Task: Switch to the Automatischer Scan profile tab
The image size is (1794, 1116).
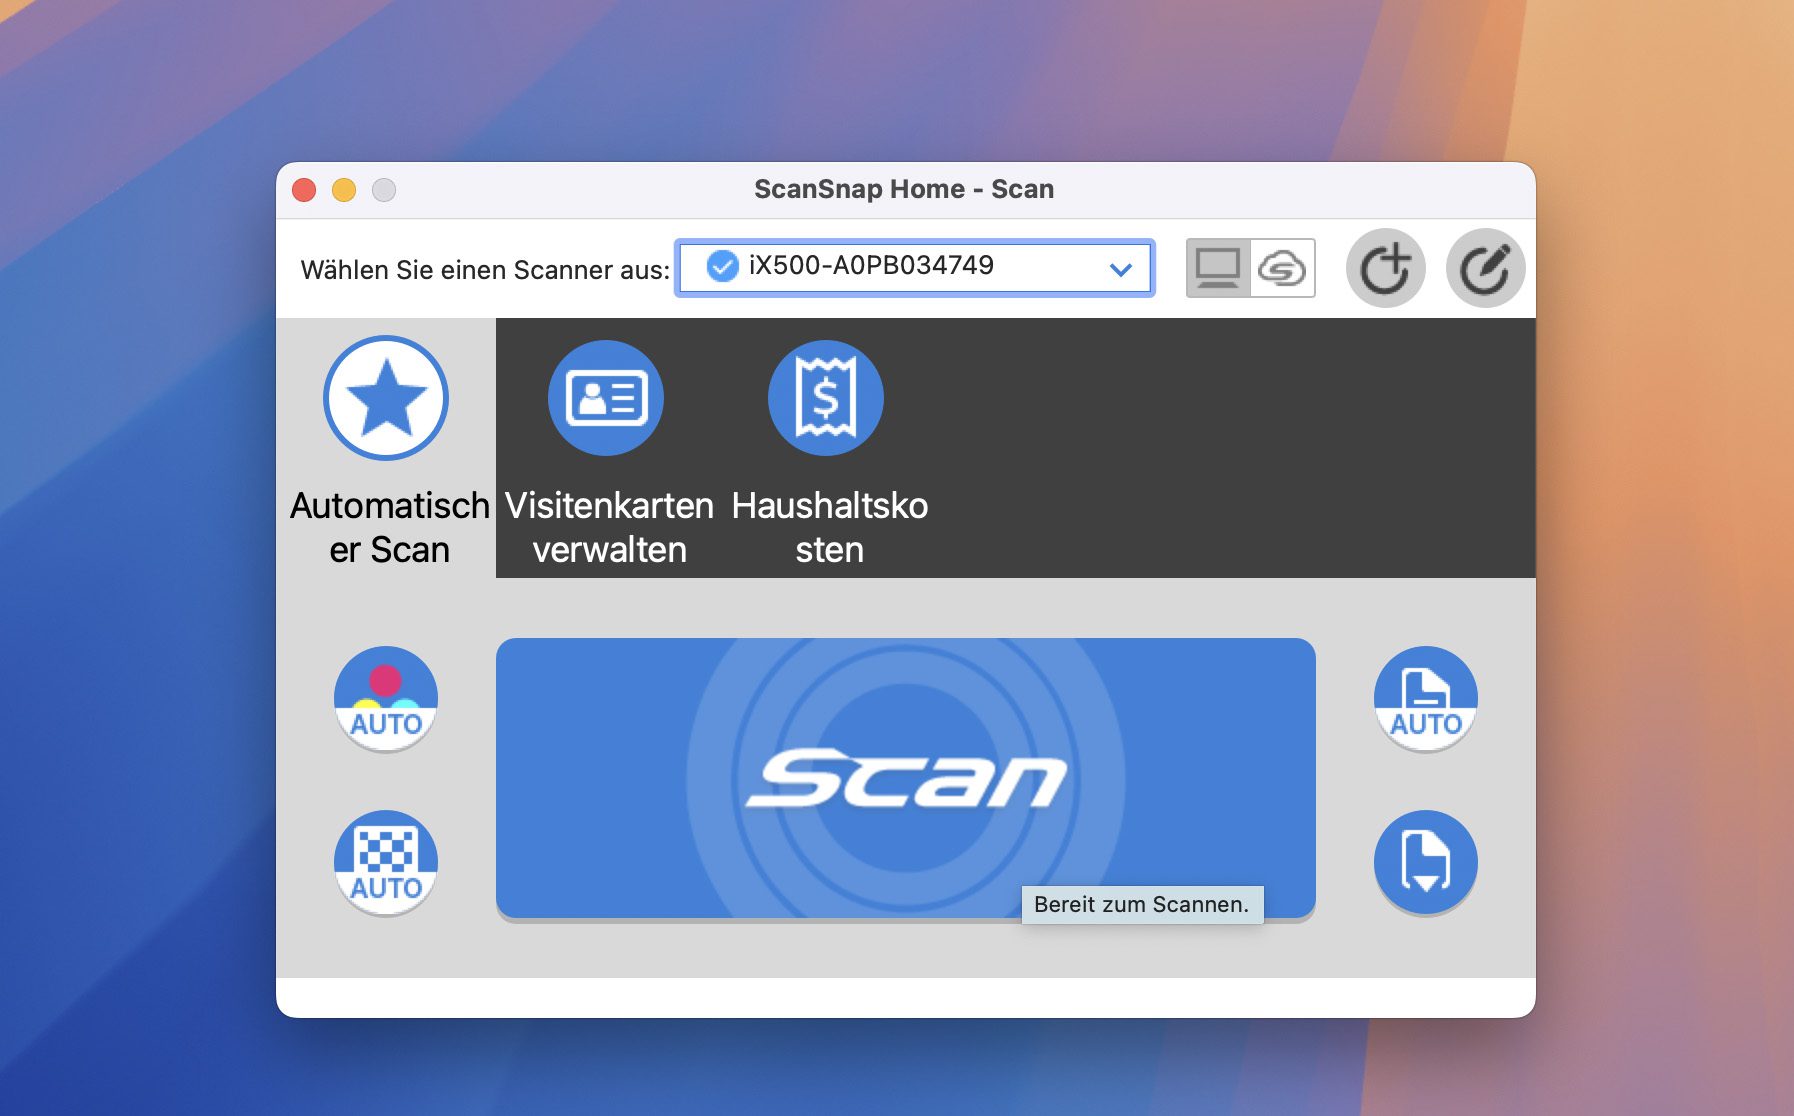Action: pos(386,525)
